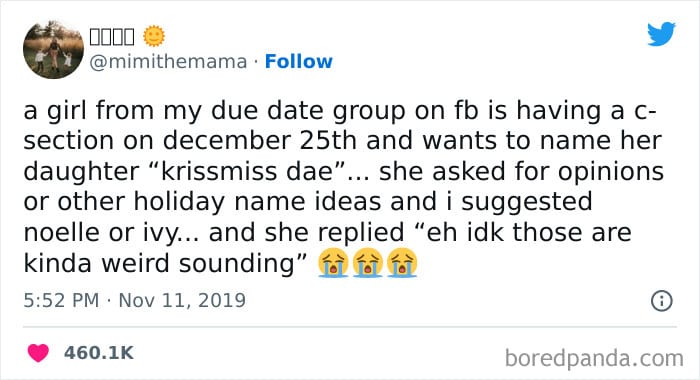This screenshot has width=700, height=380.
Task: Click the phrase "noelle or ivy"
Action: [101, 233]
